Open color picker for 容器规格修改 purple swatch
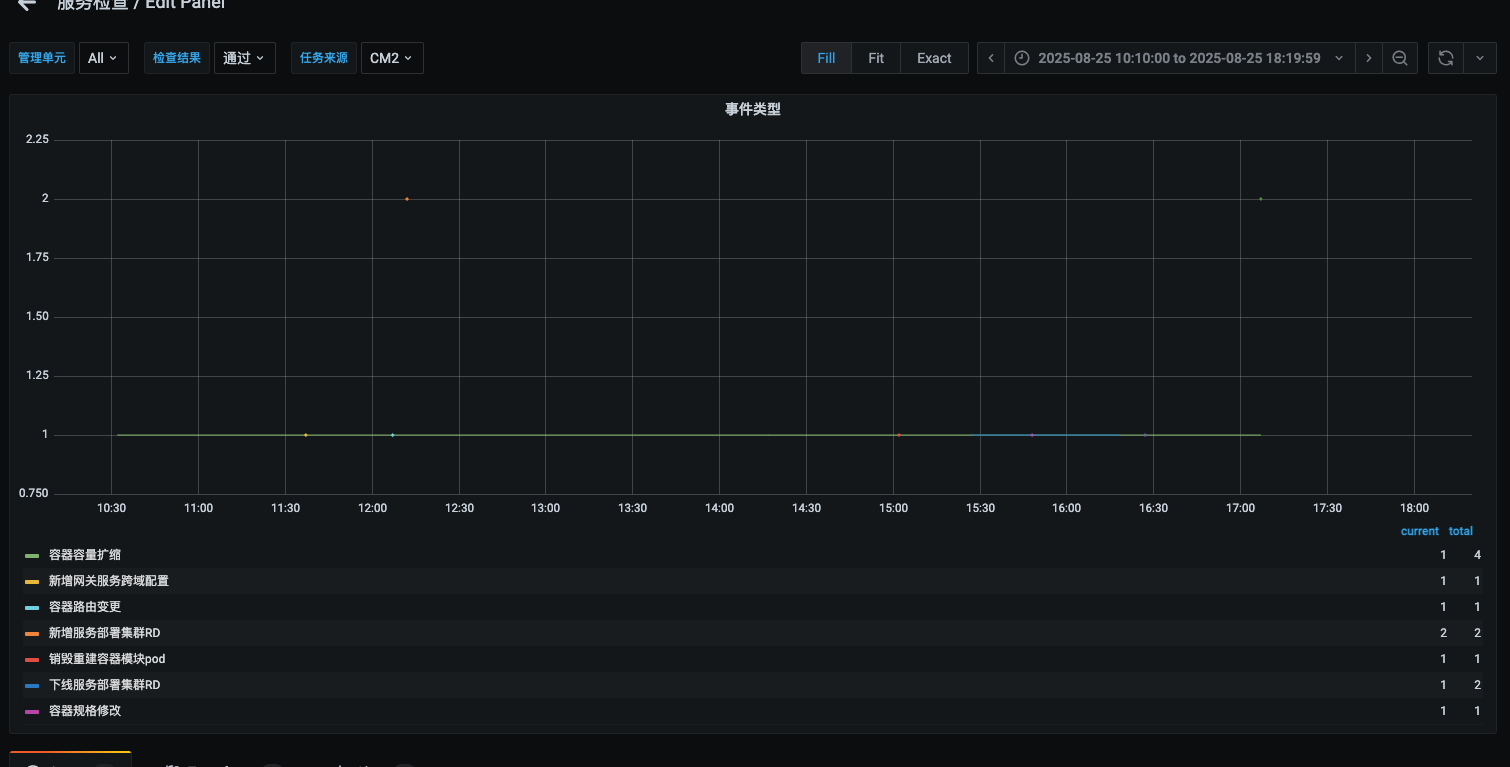The height and width of the screenshot is (767, 1510). [32, 711]
